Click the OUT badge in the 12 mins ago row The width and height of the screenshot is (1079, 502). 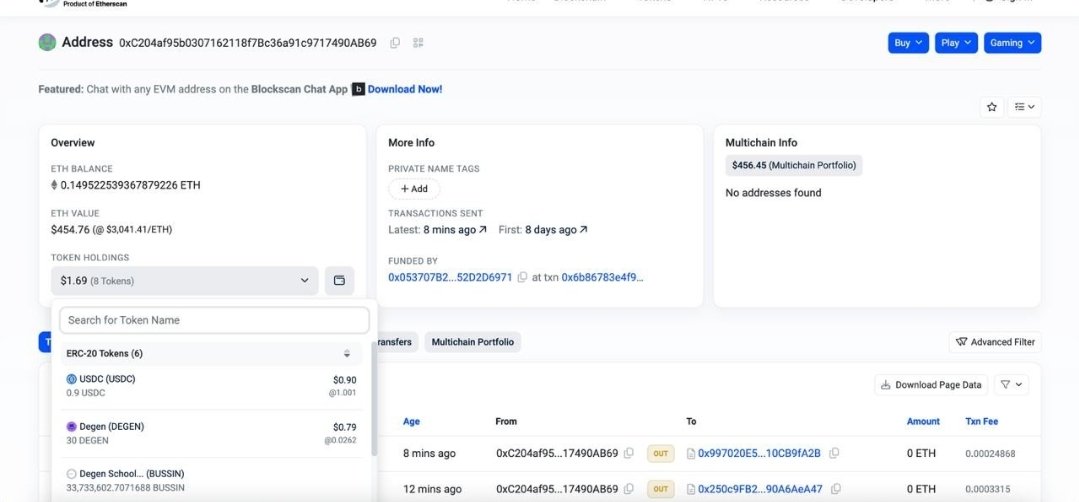click(x=660, y=489)
